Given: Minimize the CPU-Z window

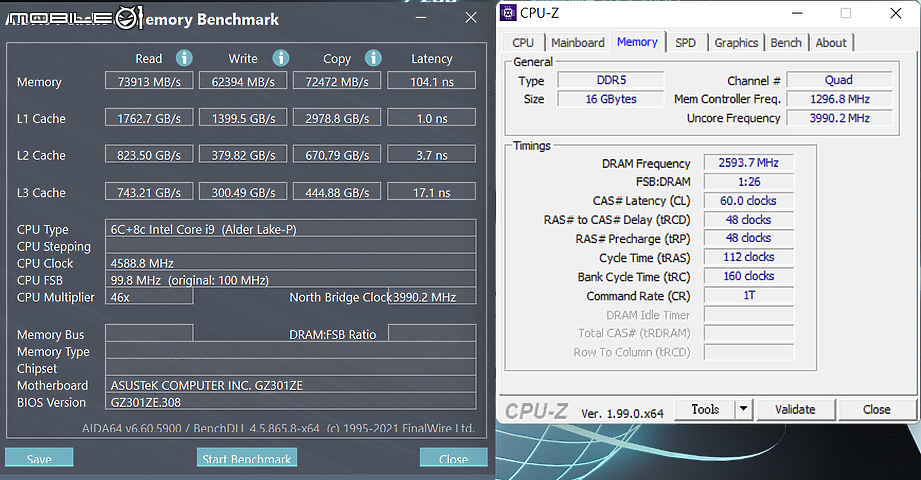Looking at the screenshot, I should pyautogui.click(x=797, y=13).
